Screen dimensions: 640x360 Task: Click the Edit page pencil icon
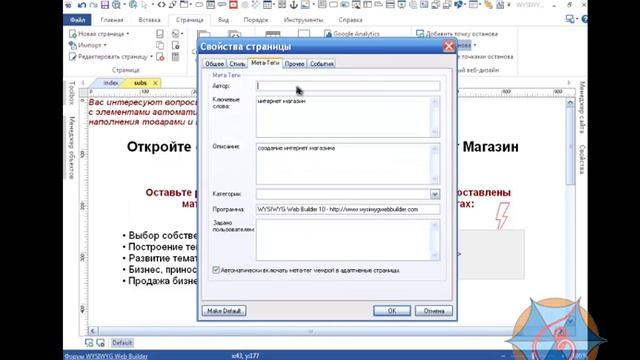[73, 57]
